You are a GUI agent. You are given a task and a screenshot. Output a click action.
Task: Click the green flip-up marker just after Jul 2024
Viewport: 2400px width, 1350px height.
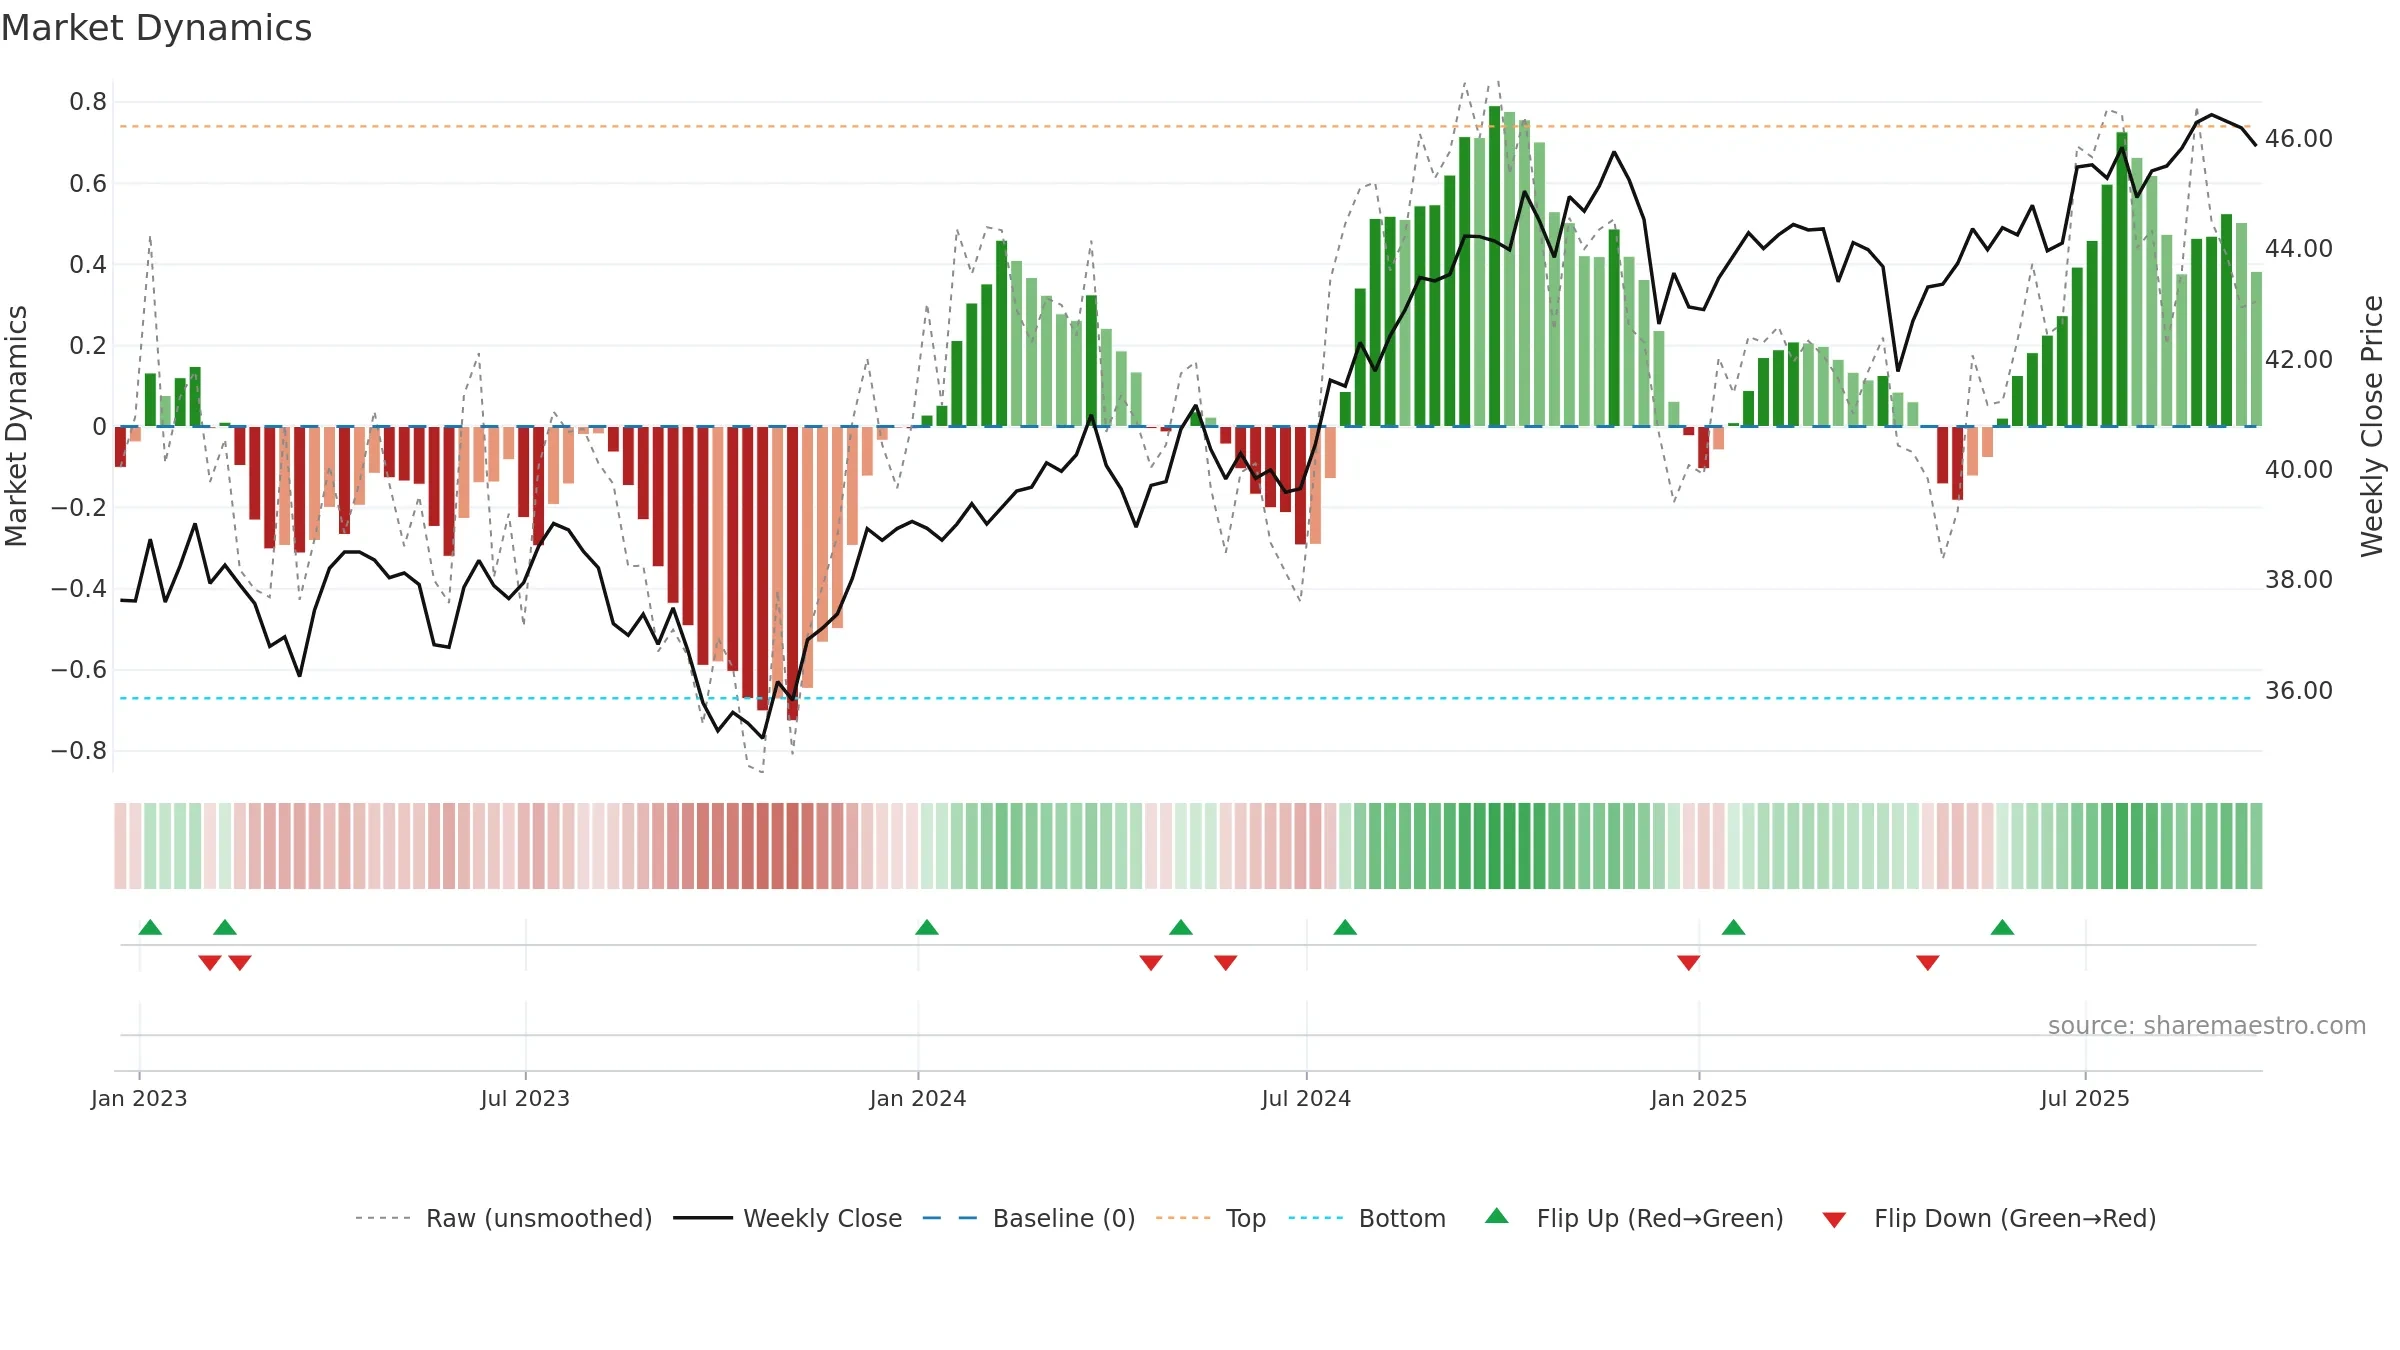point(1345,927)
